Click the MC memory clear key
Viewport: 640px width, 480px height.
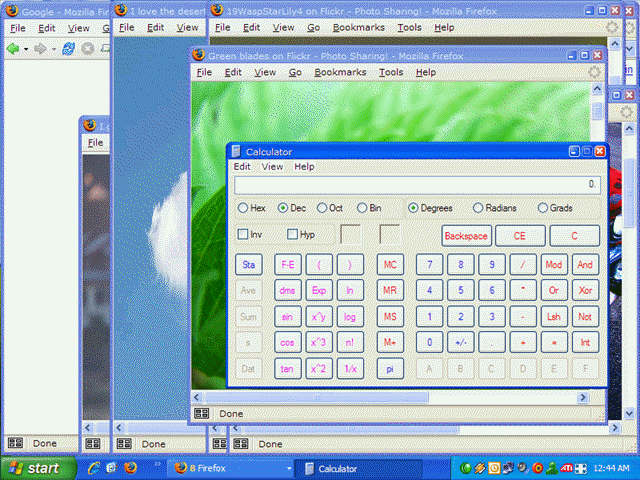click(x=390, y=264)
